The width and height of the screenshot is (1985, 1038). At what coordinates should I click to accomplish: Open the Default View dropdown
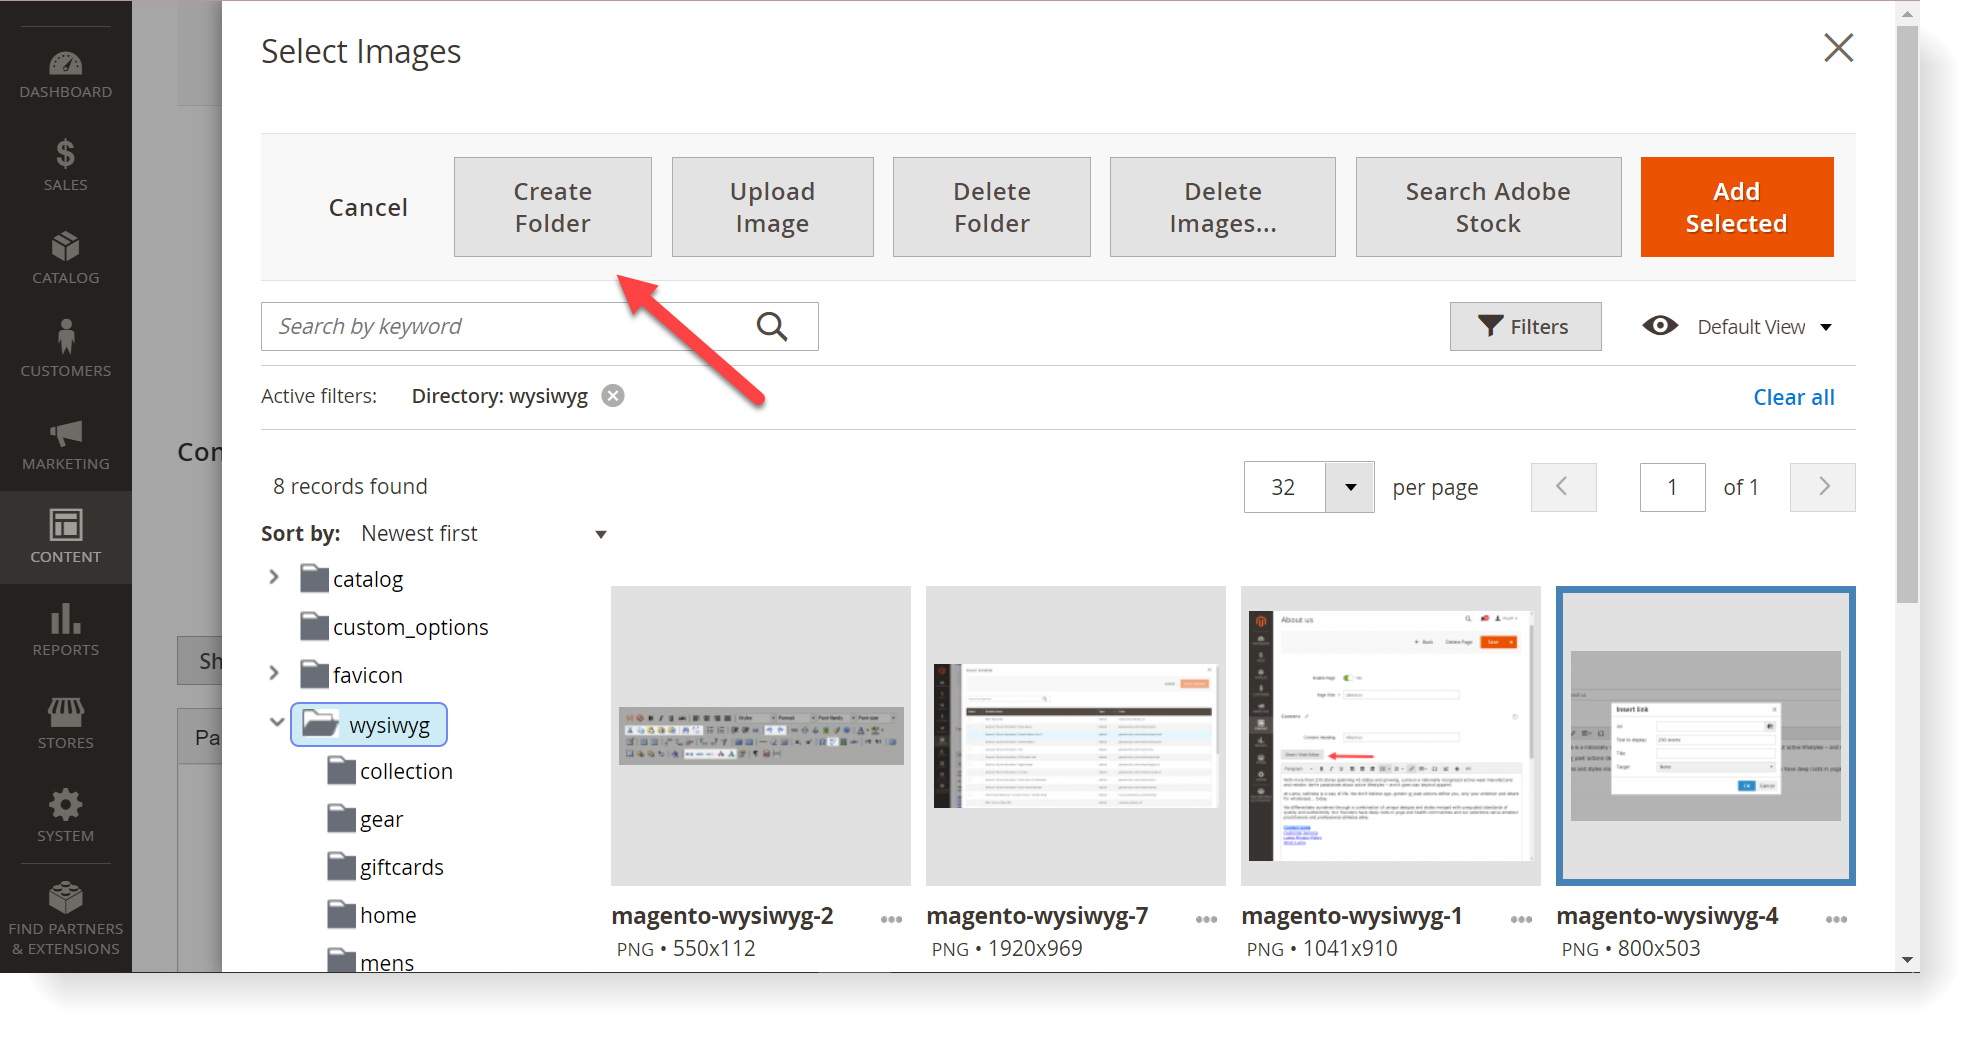(x=1738, y=327)
